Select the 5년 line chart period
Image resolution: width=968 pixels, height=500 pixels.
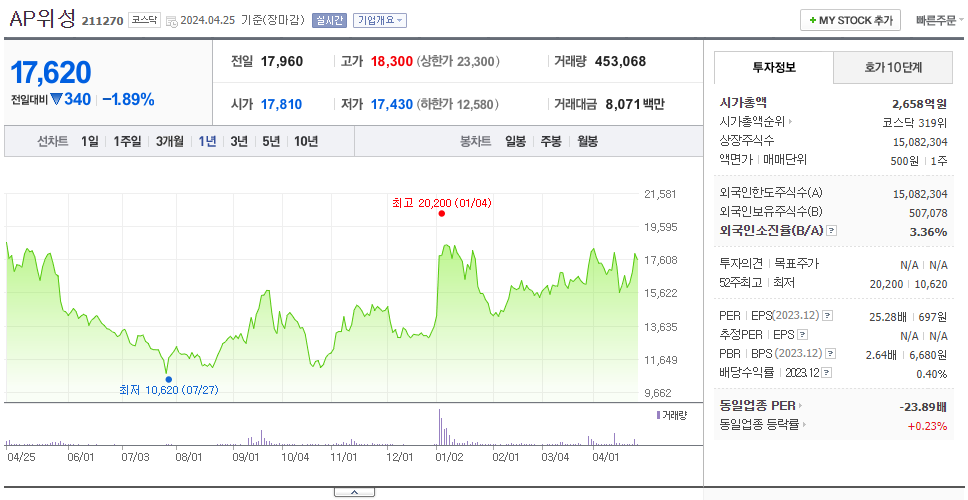point(271,141)
